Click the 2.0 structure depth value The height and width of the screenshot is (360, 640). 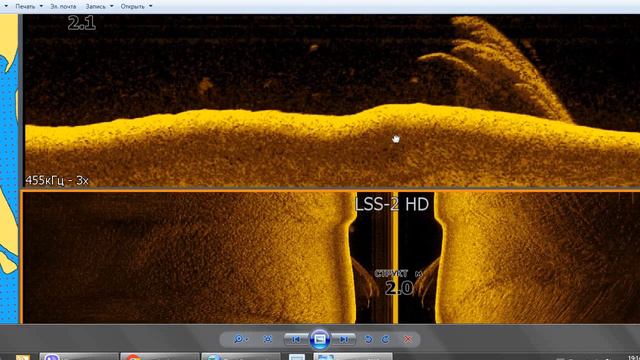click(399, 288)
